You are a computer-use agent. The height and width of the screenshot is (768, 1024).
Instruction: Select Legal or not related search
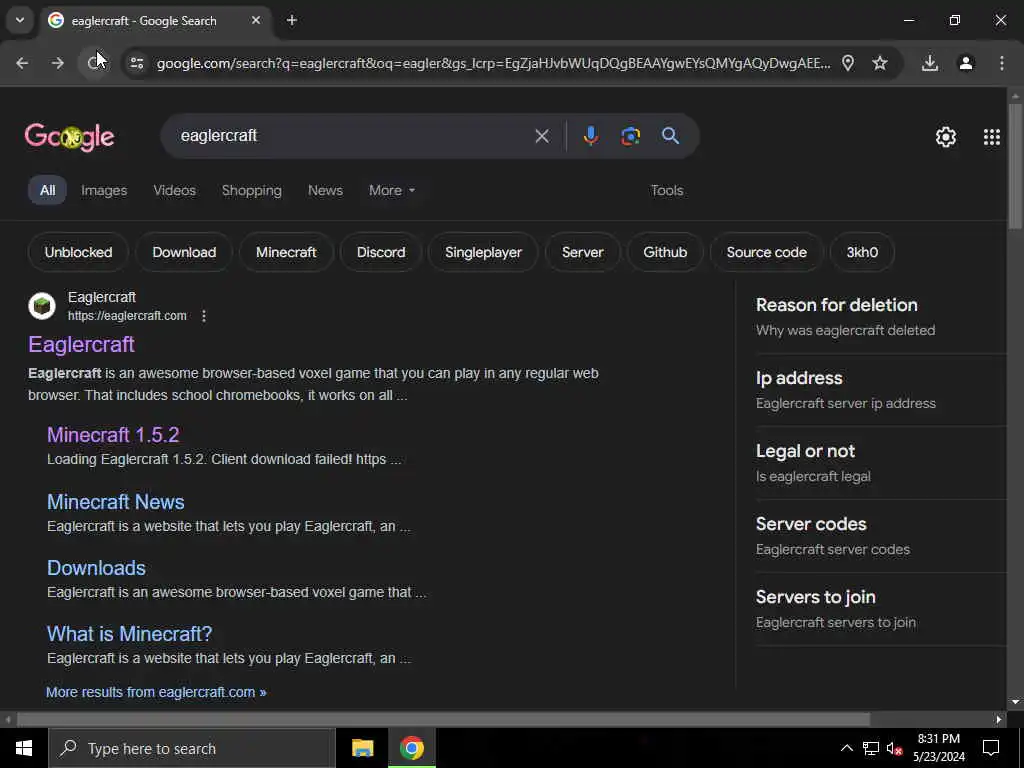[x=880, y=464]
